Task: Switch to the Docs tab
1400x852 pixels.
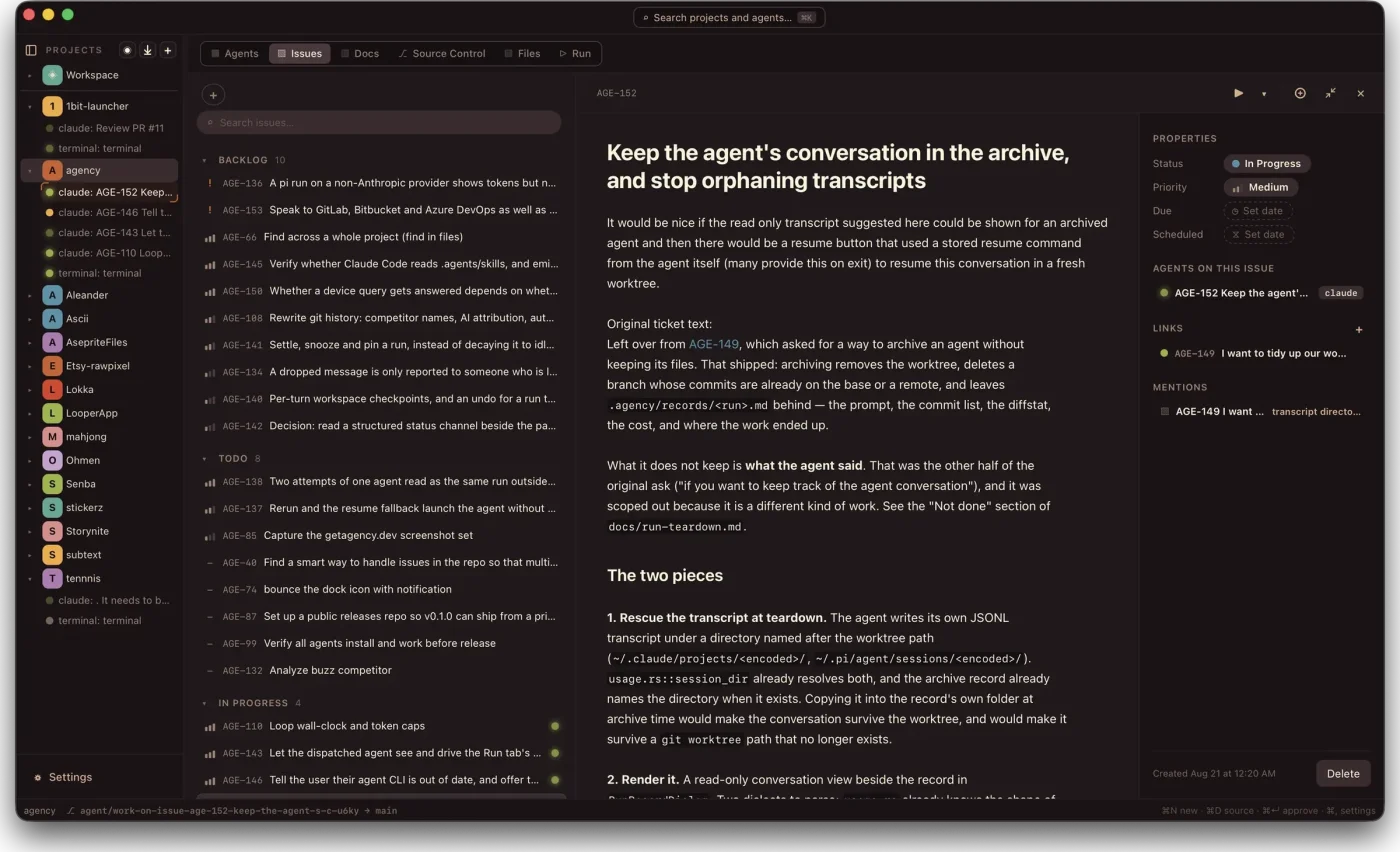Action: tap(360, 53)
